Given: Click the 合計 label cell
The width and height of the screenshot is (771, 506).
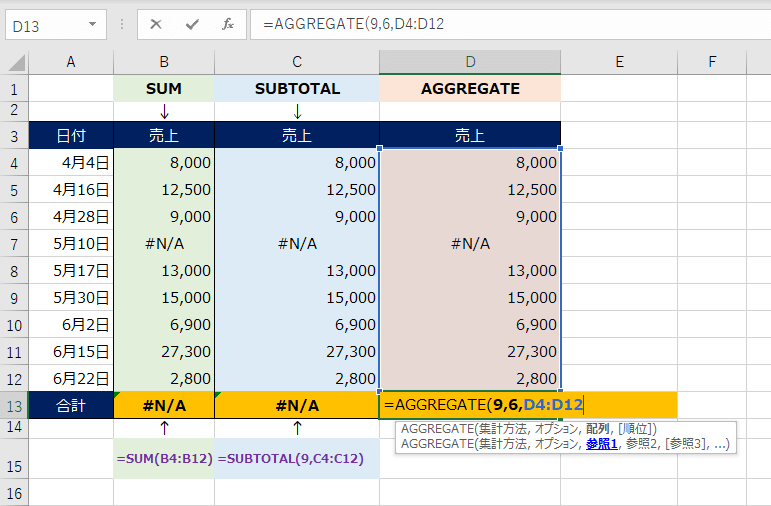Looking at the screenshot, I should coord(71,405).
